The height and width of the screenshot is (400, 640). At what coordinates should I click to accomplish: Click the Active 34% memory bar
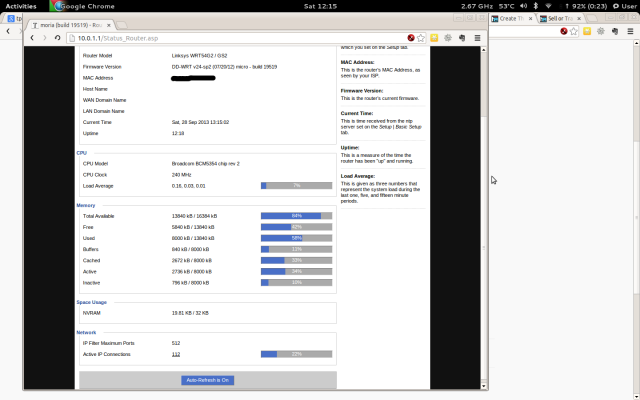[x=296, y=271]
